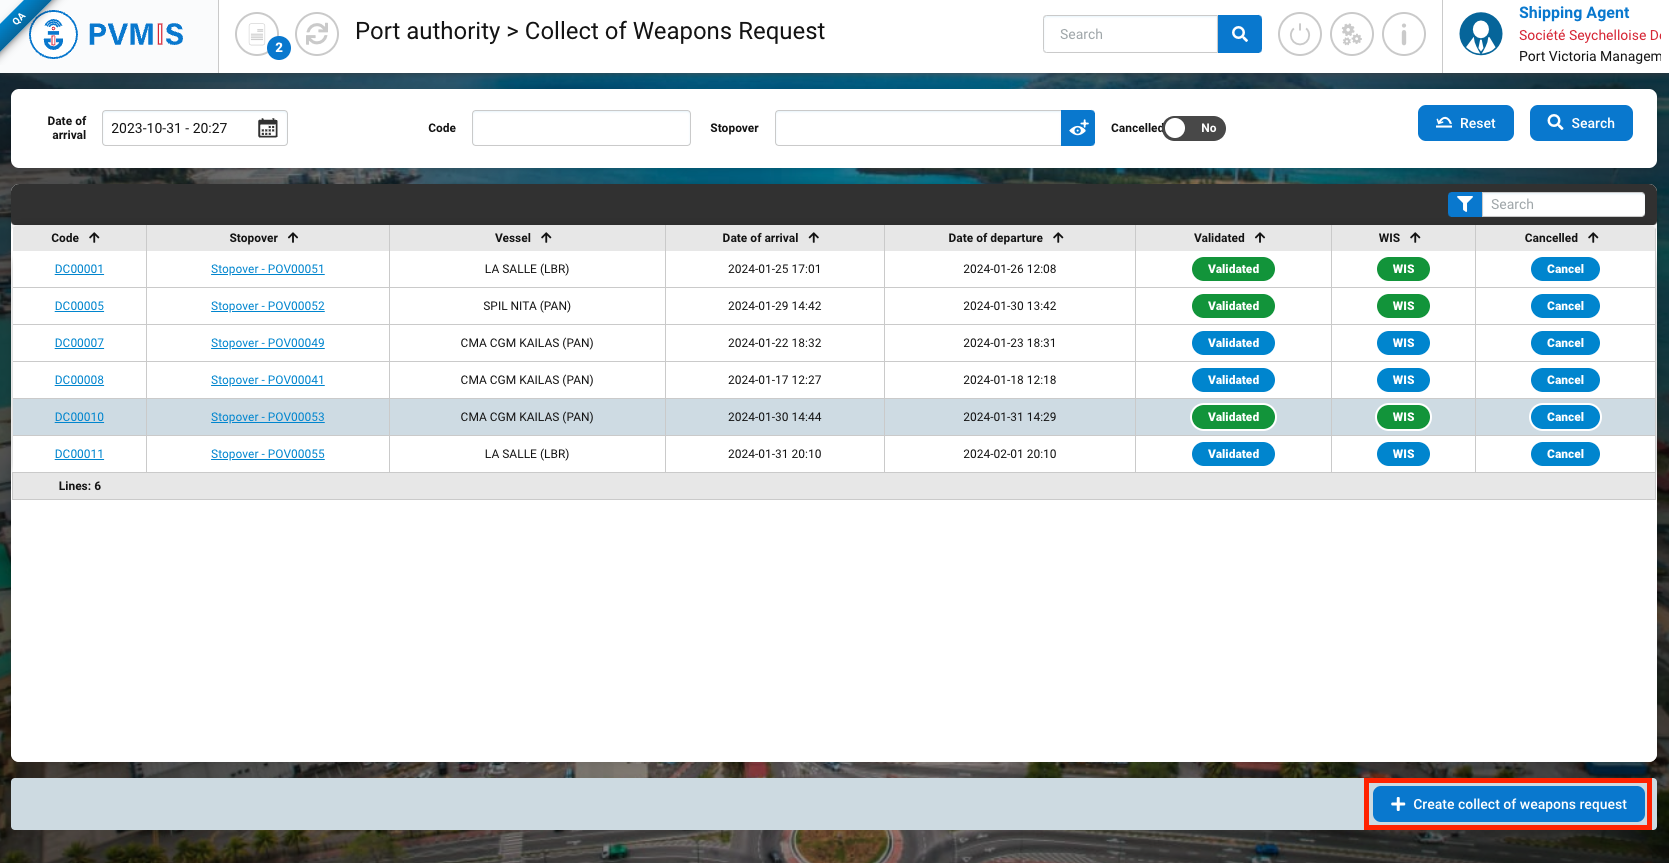The image size is (1669, 863).
Task: Open Stopover - POV00053 link
Action: [x=267, y=417]
